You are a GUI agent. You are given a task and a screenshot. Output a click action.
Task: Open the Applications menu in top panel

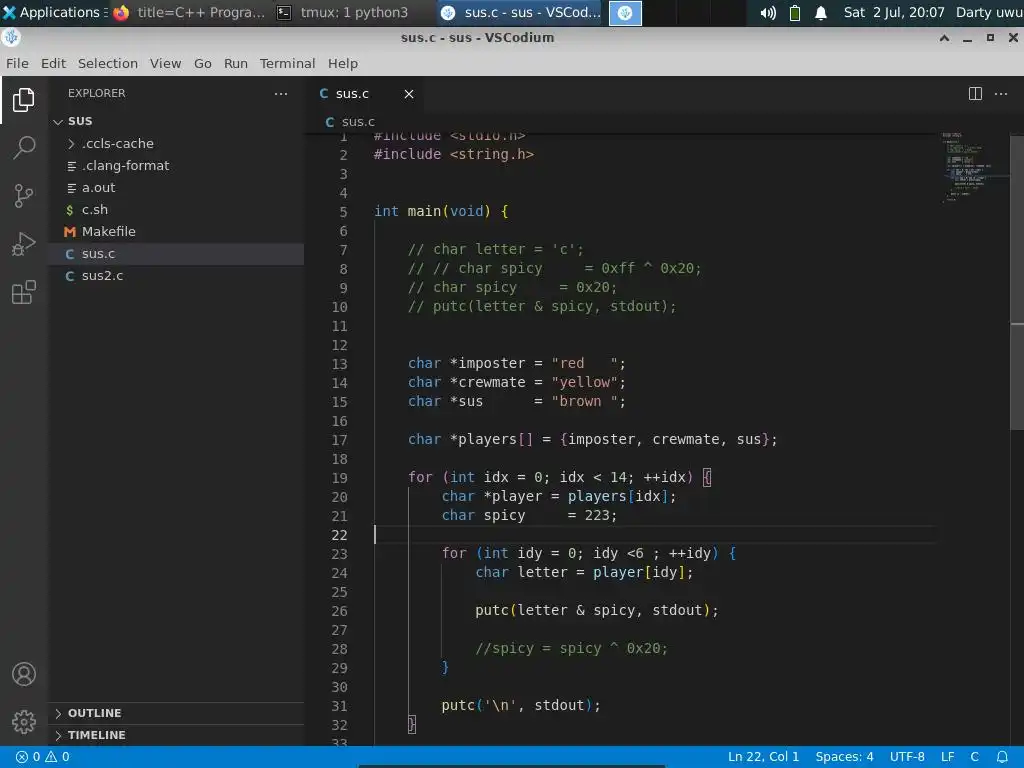(x=52, y=12)
